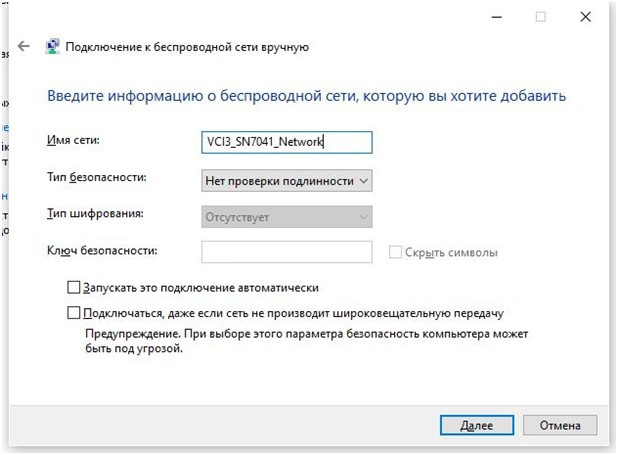Enable "Запускать это подключение автоматически" checkbox
Viewport: 618px width, 455px height.
point(74,287)
